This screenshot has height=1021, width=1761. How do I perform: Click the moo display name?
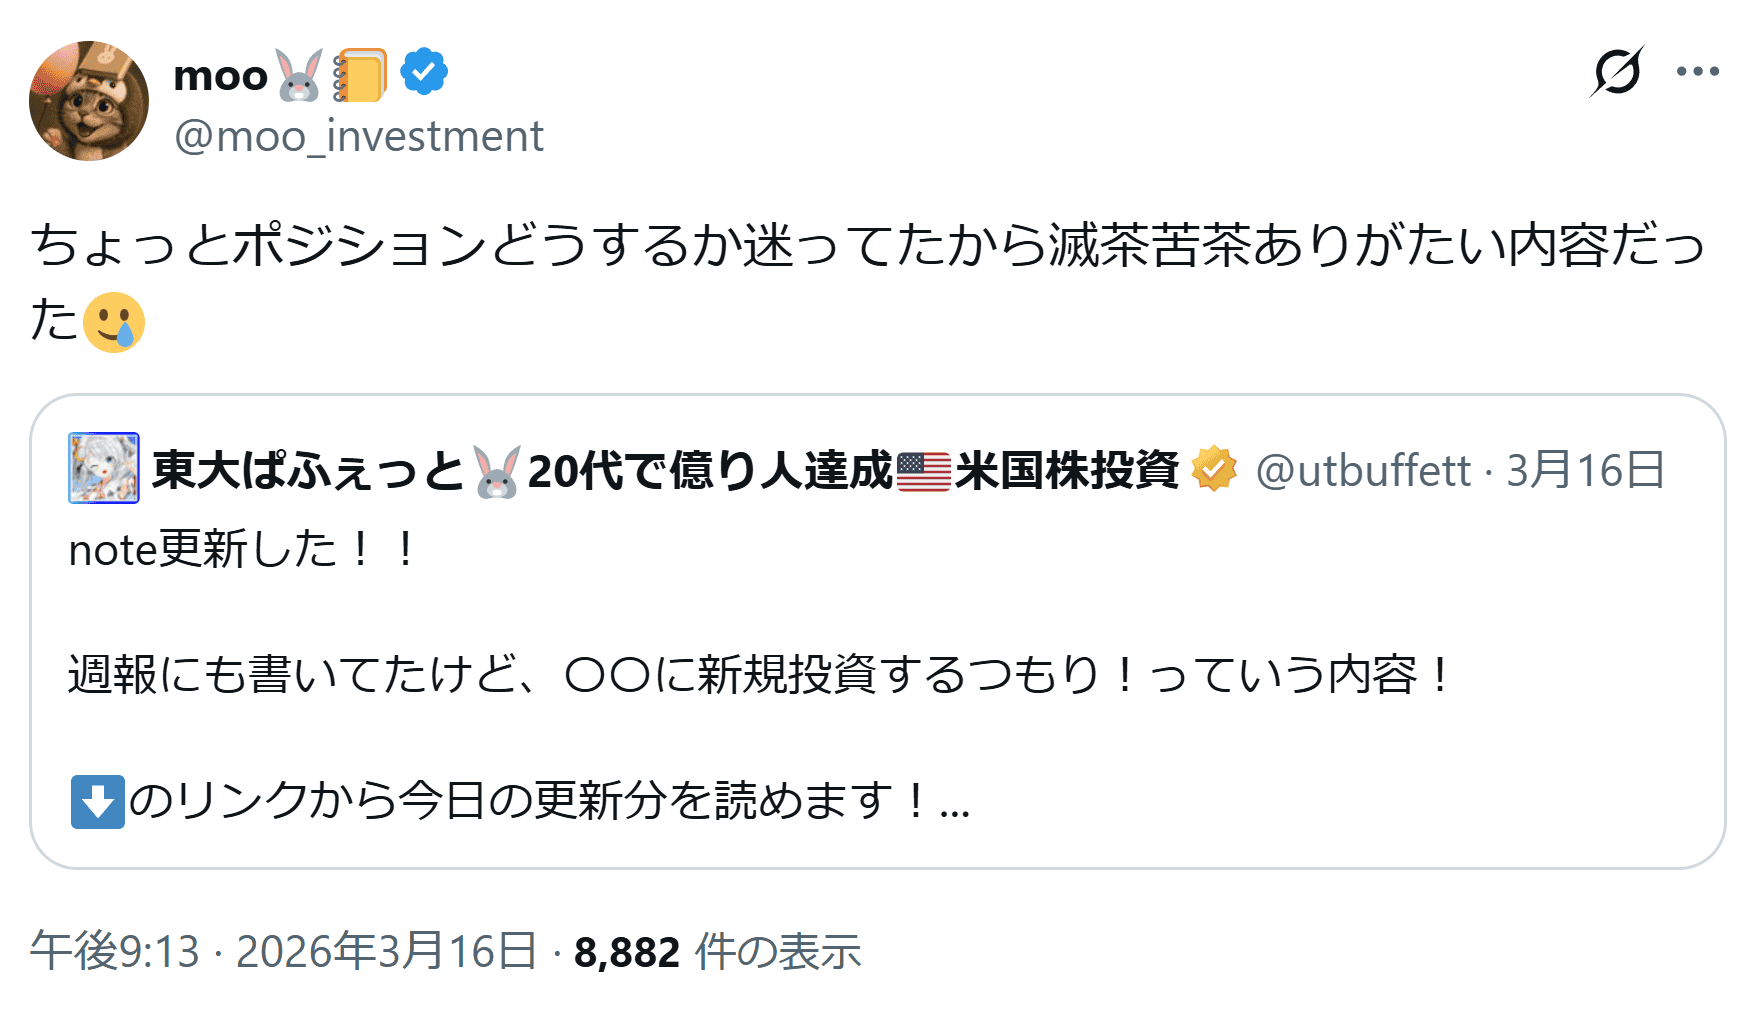click(x=220, y=75)
